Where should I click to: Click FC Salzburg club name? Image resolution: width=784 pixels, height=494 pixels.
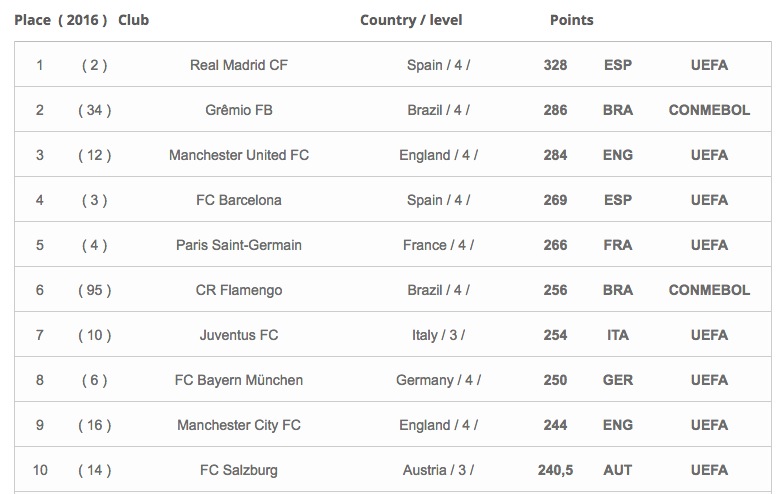pos(239,470)
